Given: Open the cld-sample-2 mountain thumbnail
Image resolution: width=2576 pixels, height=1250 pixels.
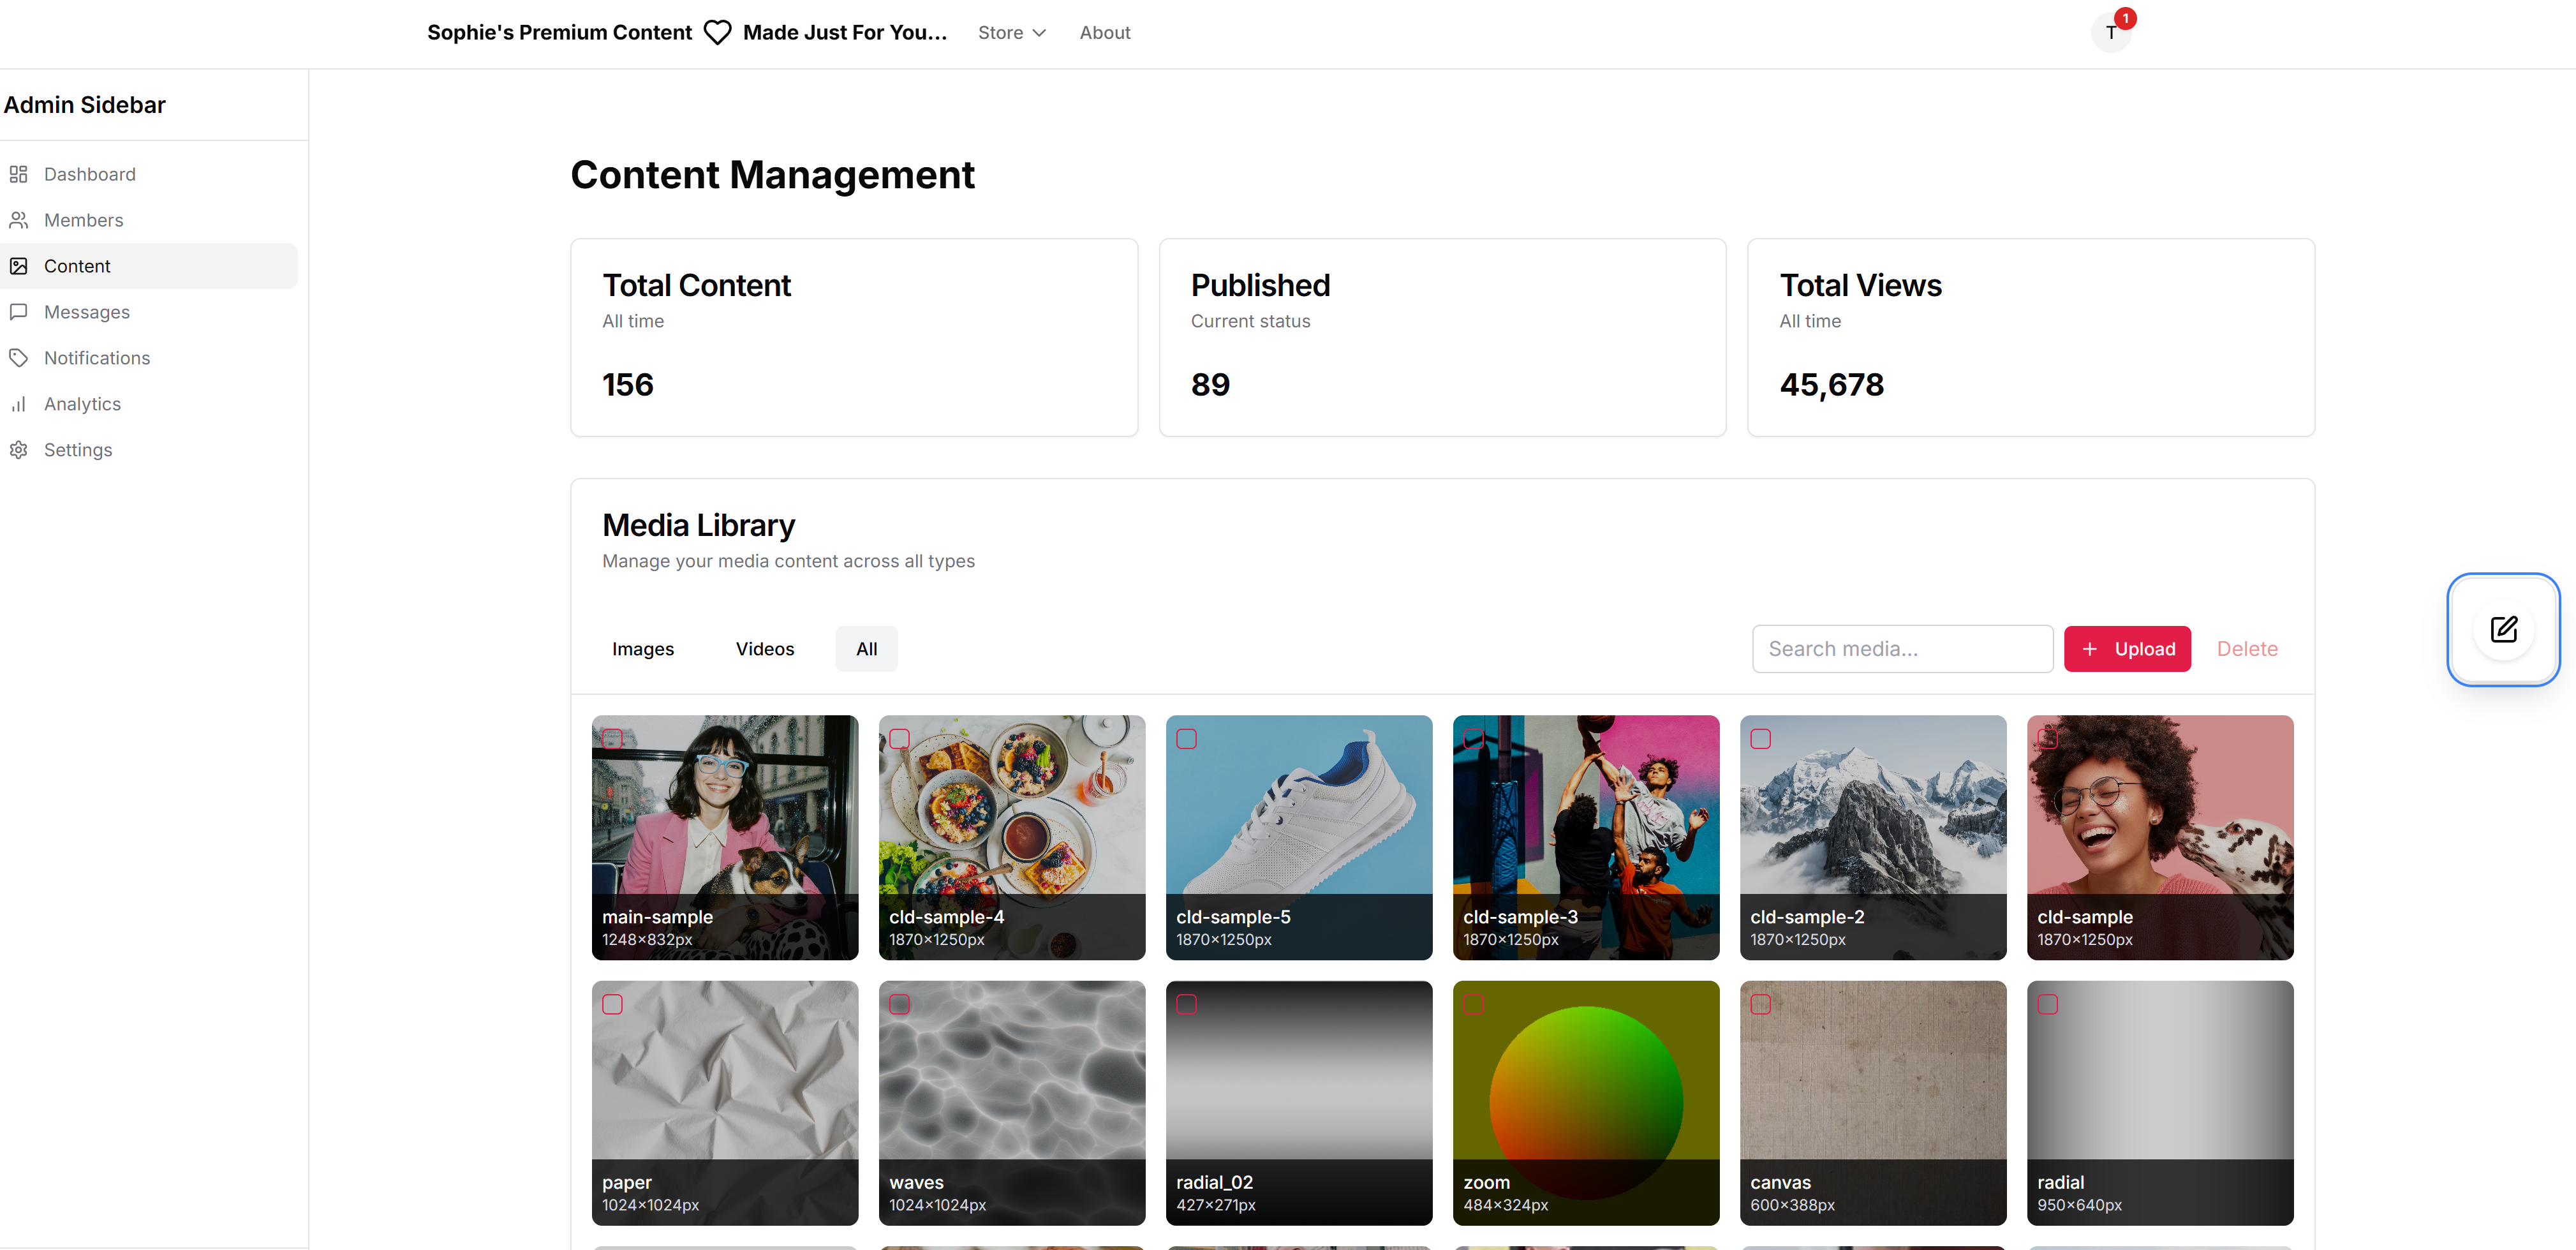Looking at the screenshot, I should tap(1873, 838).
